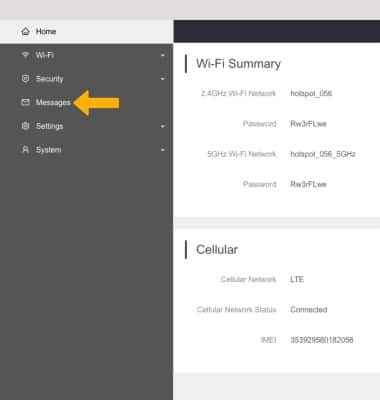Expand the System submenu arrow
This screenshot has height=400, width=380.
click(x=163, y=150)
